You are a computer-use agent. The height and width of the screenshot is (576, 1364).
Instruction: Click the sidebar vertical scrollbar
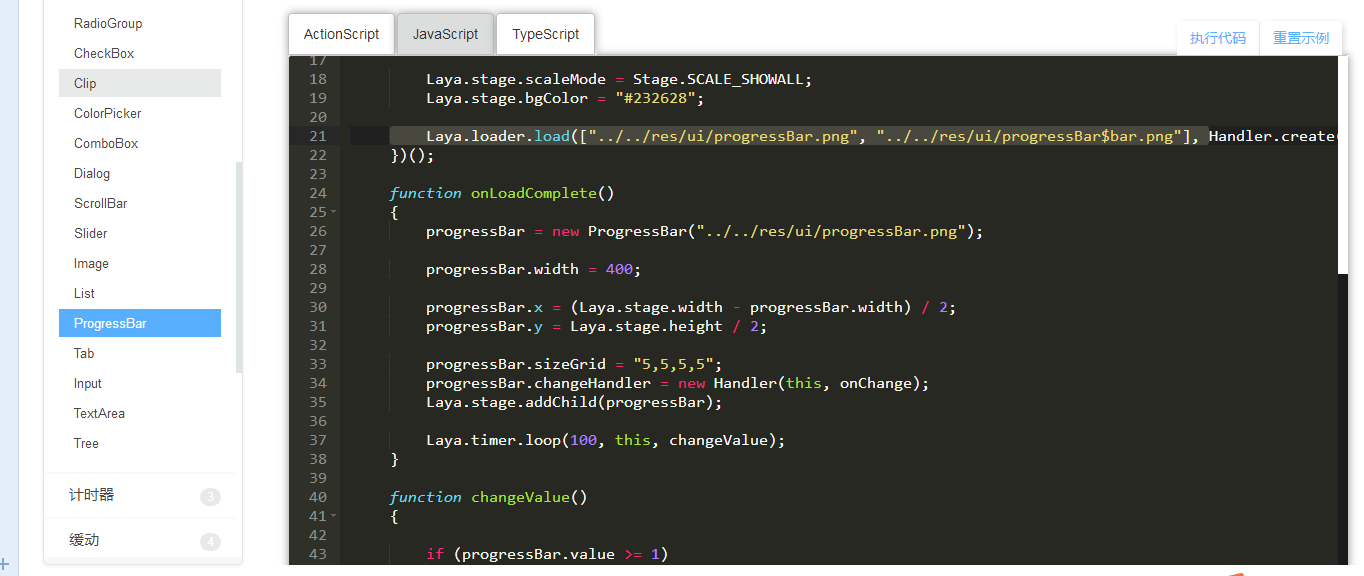[238, 265]
